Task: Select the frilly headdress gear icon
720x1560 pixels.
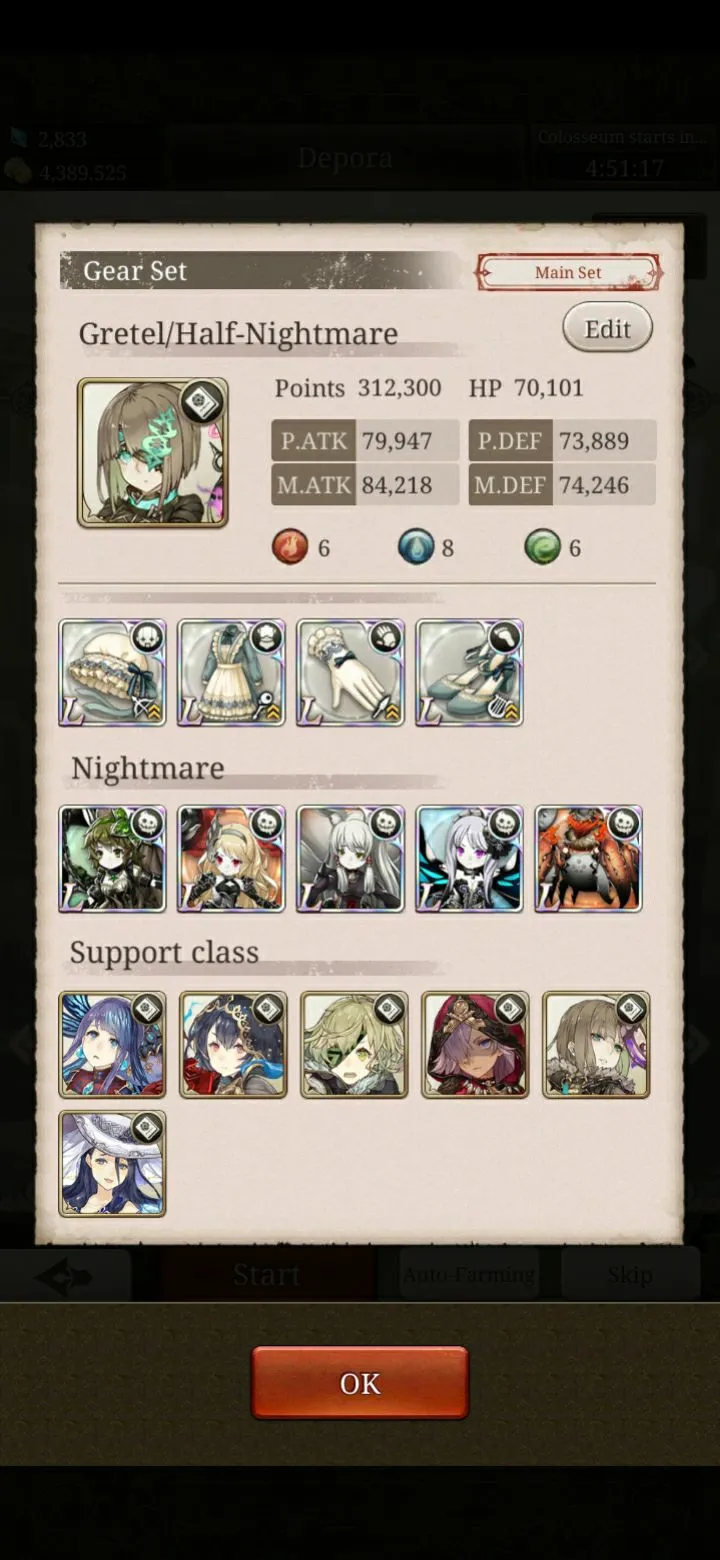Action: [112, 672]
